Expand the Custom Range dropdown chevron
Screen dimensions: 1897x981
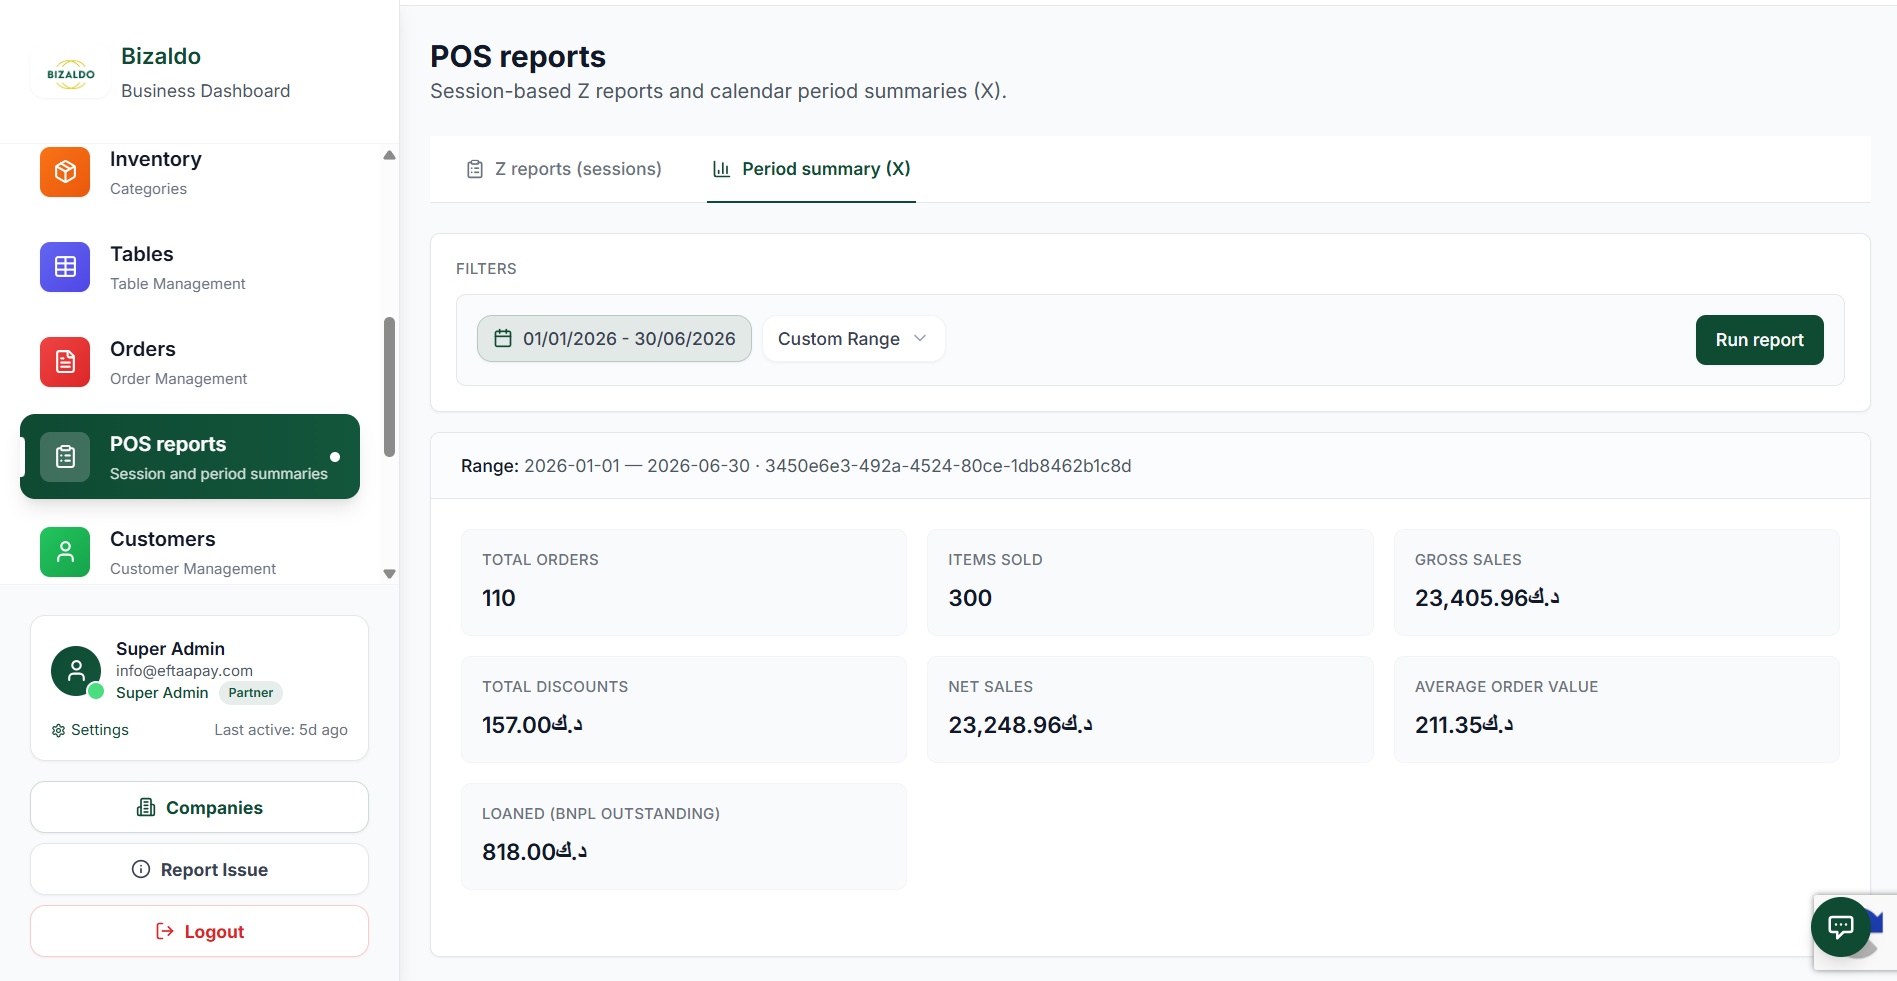click(920, 338)
